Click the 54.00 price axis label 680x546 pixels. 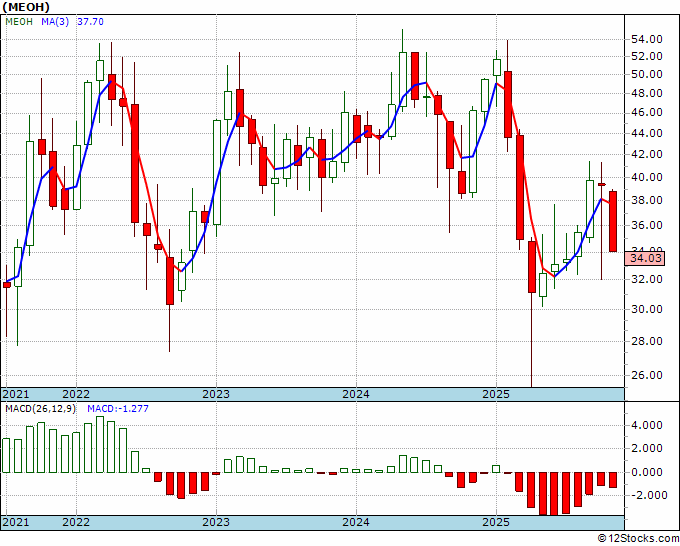(x=646, y=39)
